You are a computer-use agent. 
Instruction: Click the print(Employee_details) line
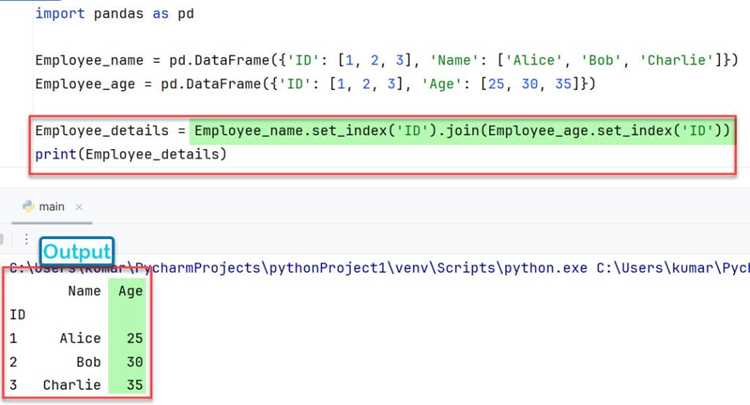point(131,154)
